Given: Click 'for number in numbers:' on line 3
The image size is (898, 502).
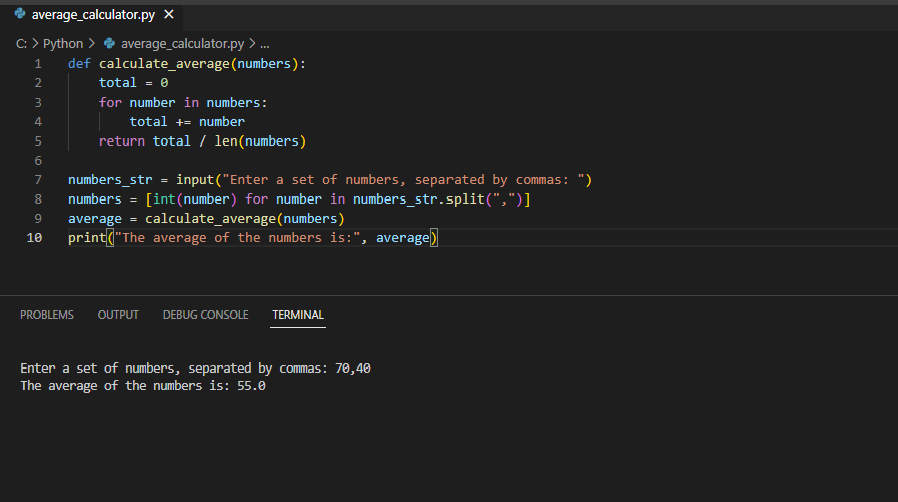Looking at the screenshot, I should point(183,102).
